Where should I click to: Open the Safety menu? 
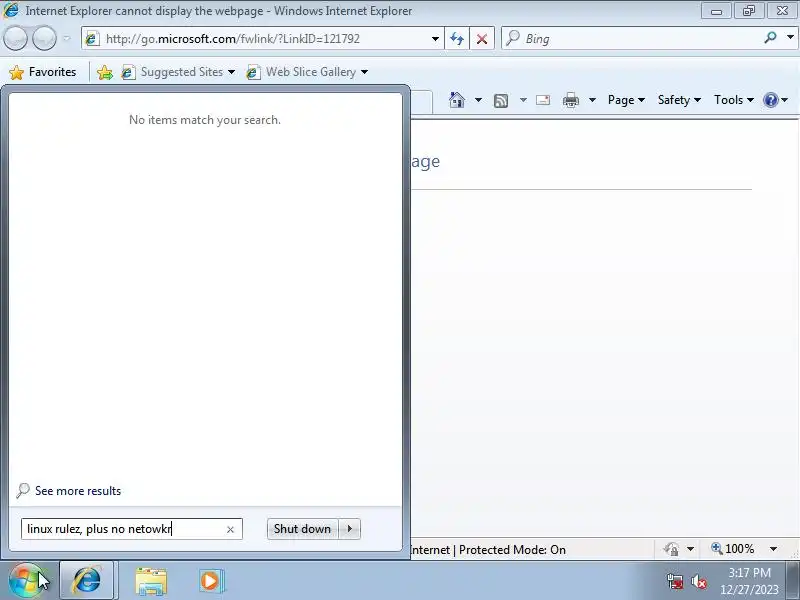coord(679,100)
